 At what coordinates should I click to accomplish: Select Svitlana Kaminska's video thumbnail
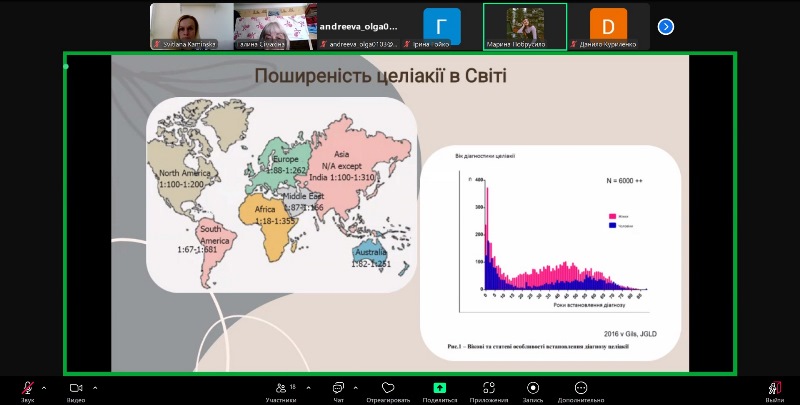pyautogui.click(x=191, y=26)
